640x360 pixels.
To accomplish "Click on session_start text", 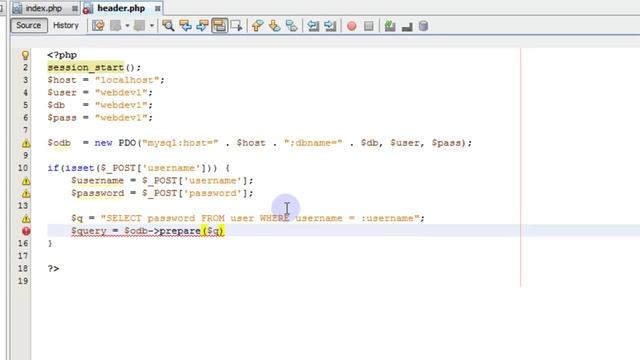I will (85, 67).
